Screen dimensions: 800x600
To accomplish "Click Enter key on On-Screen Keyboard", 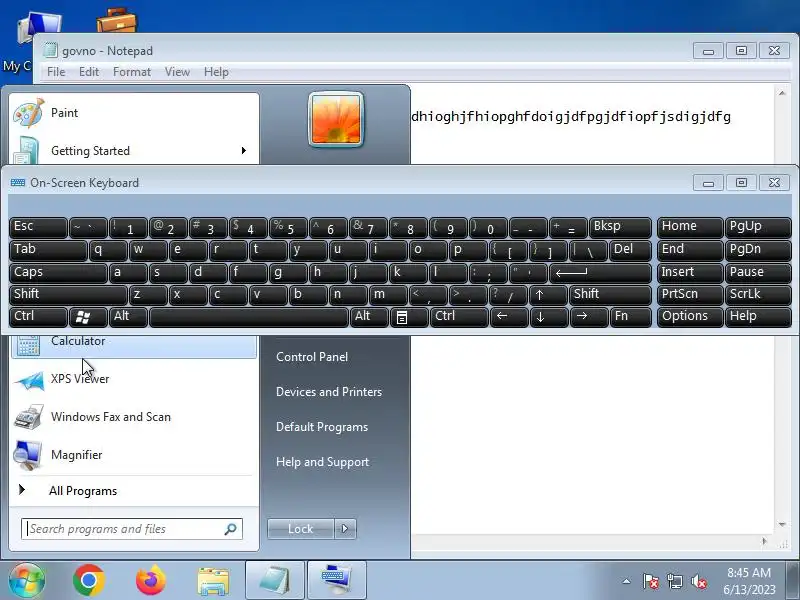I will 601,272.
